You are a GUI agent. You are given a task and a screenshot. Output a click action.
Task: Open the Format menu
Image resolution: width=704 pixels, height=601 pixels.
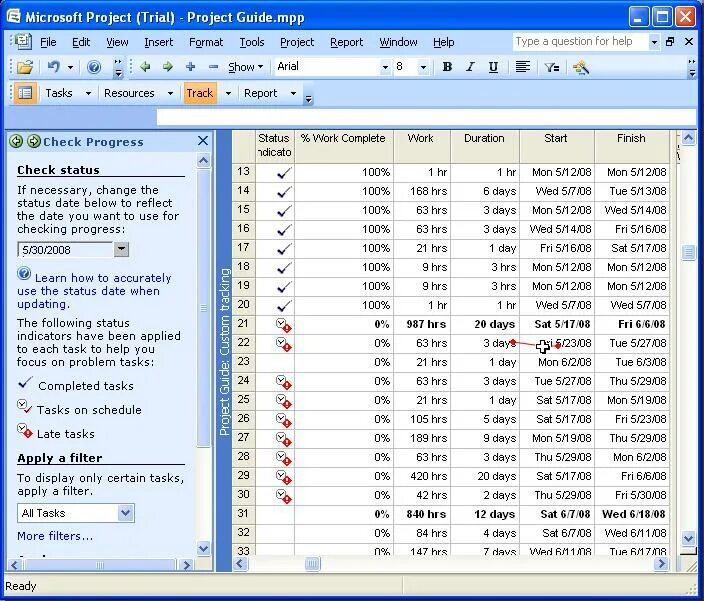[x=206, y=42]
